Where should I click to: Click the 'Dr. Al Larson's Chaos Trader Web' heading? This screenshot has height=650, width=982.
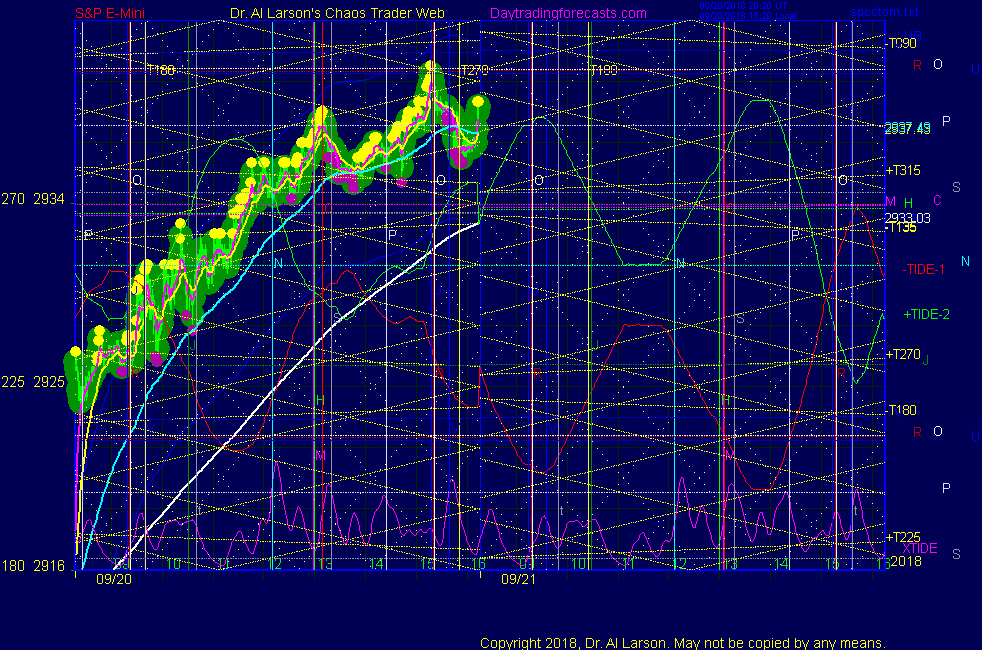(x=337, y=13)
